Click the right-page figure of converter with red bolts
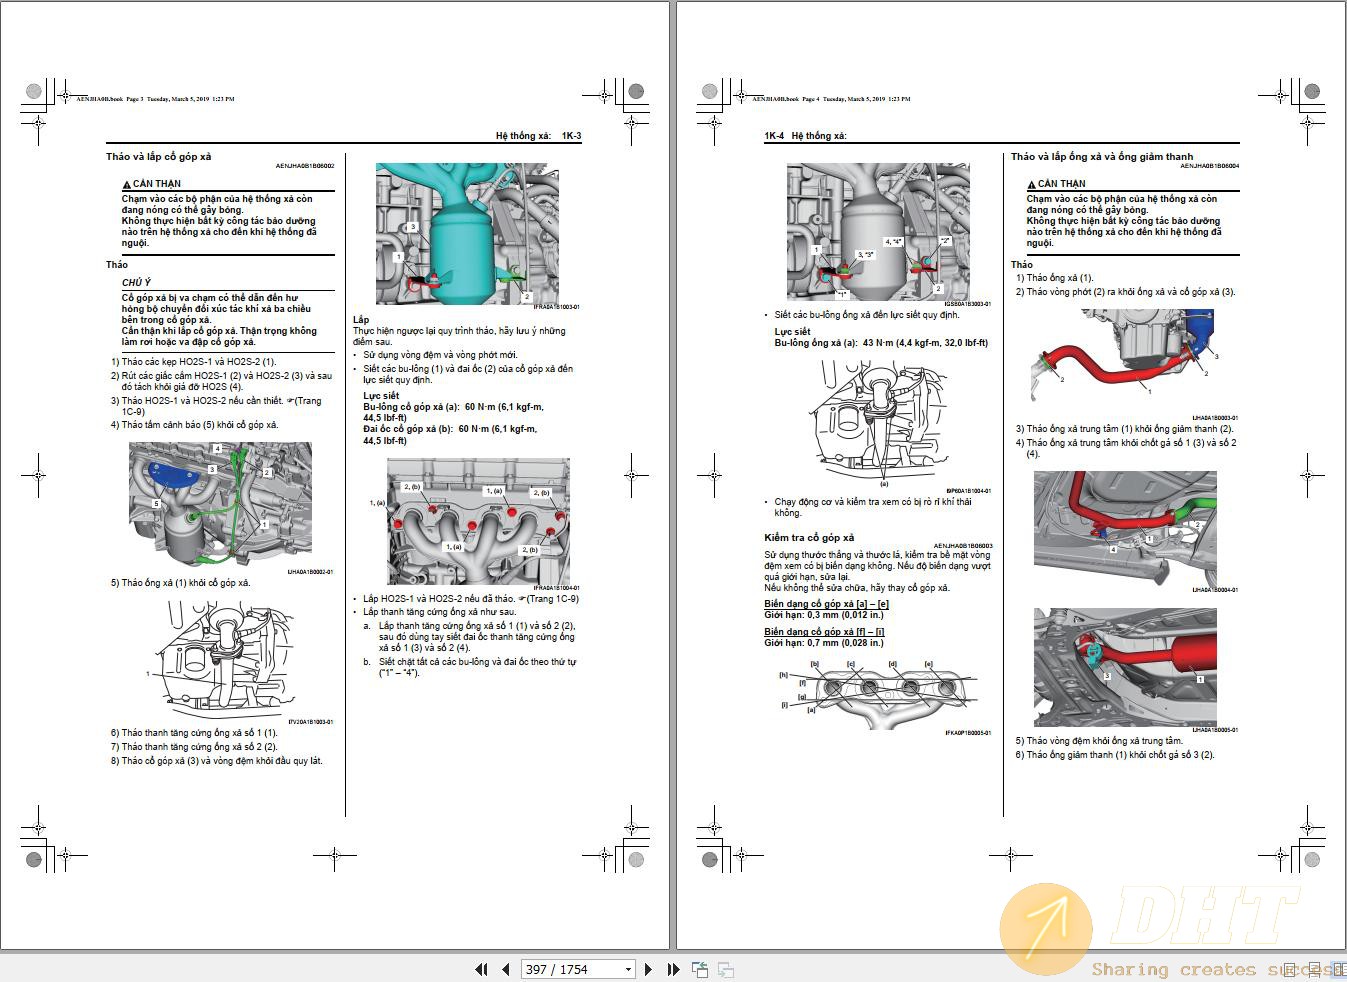 pyautogui.click(x=877, y=232)
